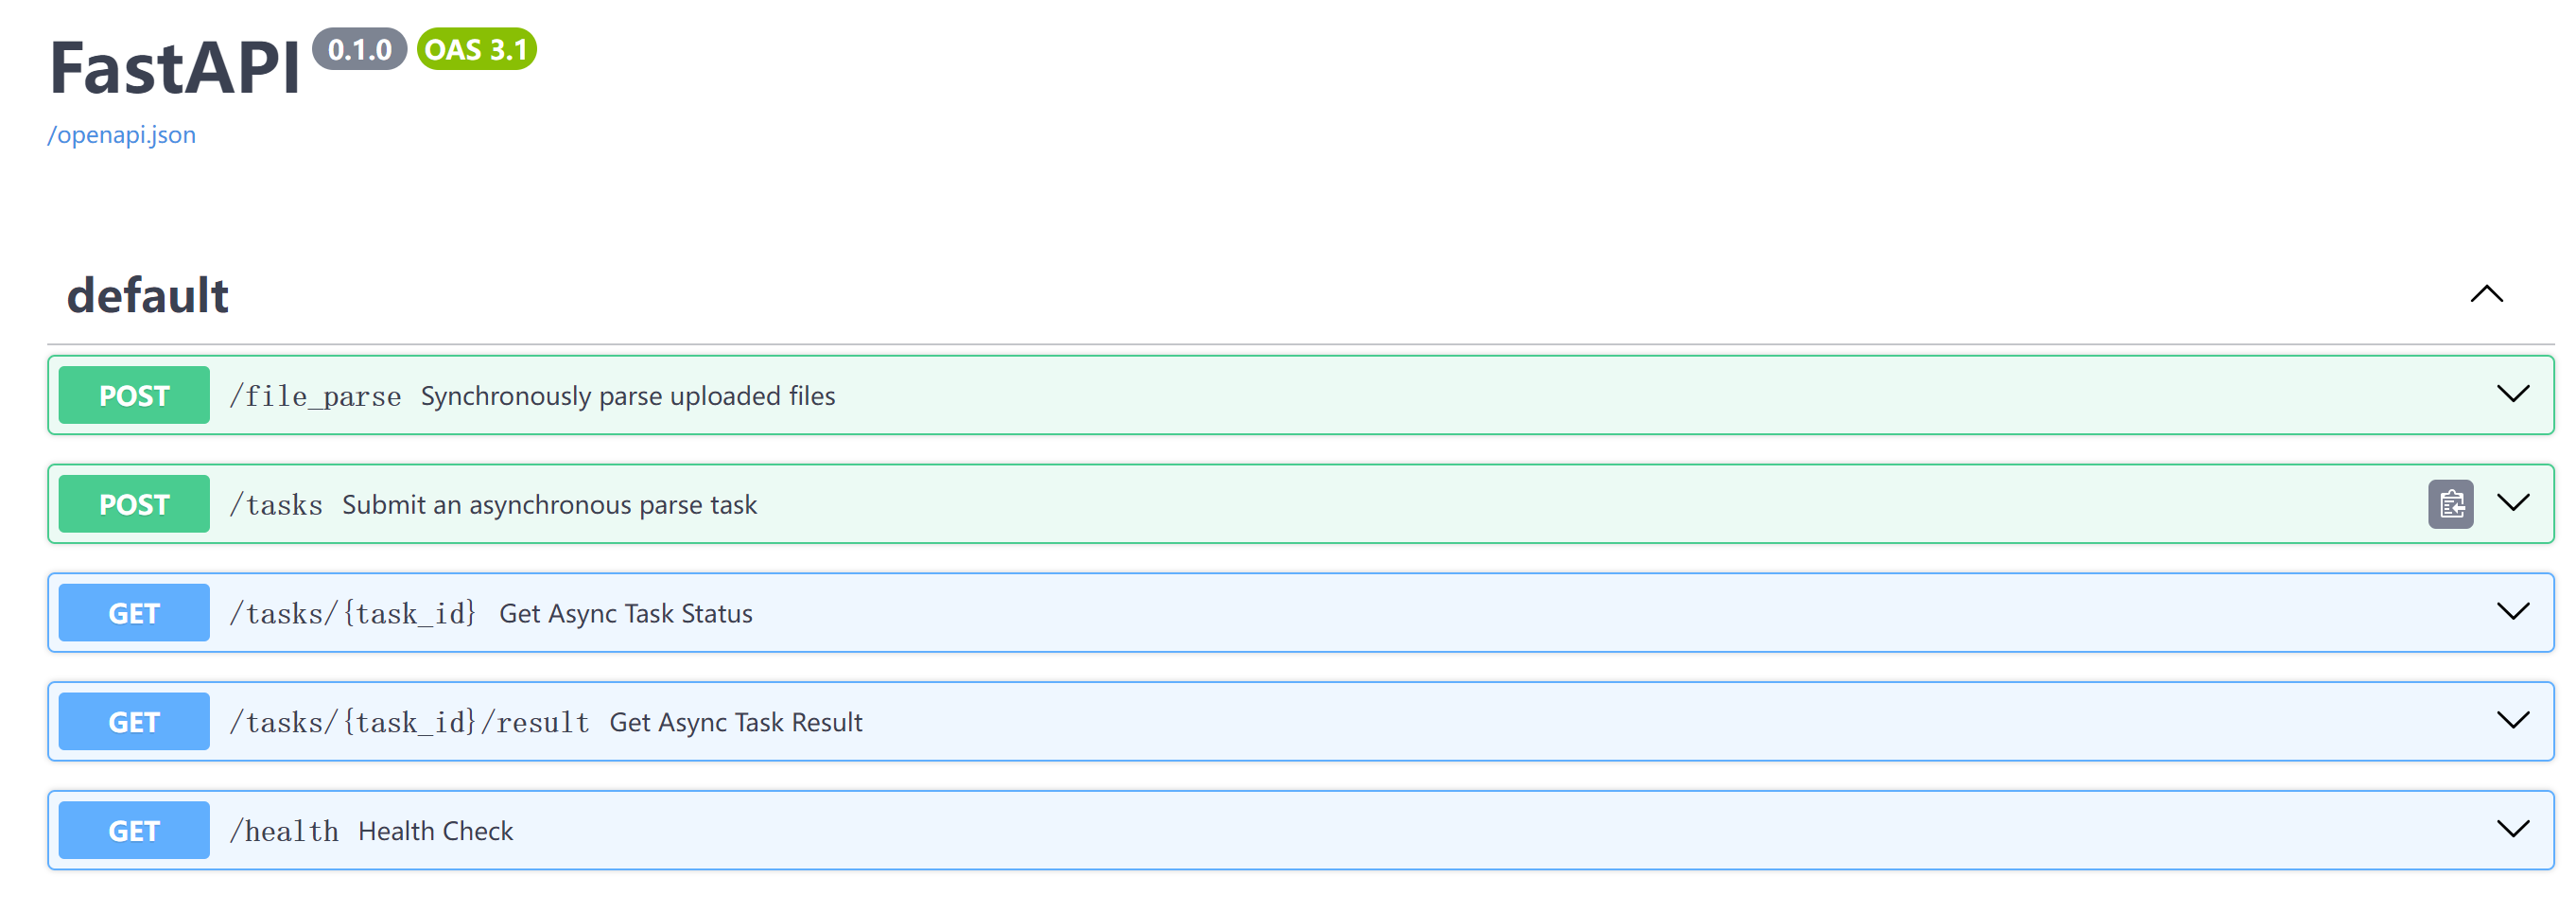Screen dimensions: 2576x912
Task: Copy the /tasks POST path to clipboard
Action: [2450, 504]
